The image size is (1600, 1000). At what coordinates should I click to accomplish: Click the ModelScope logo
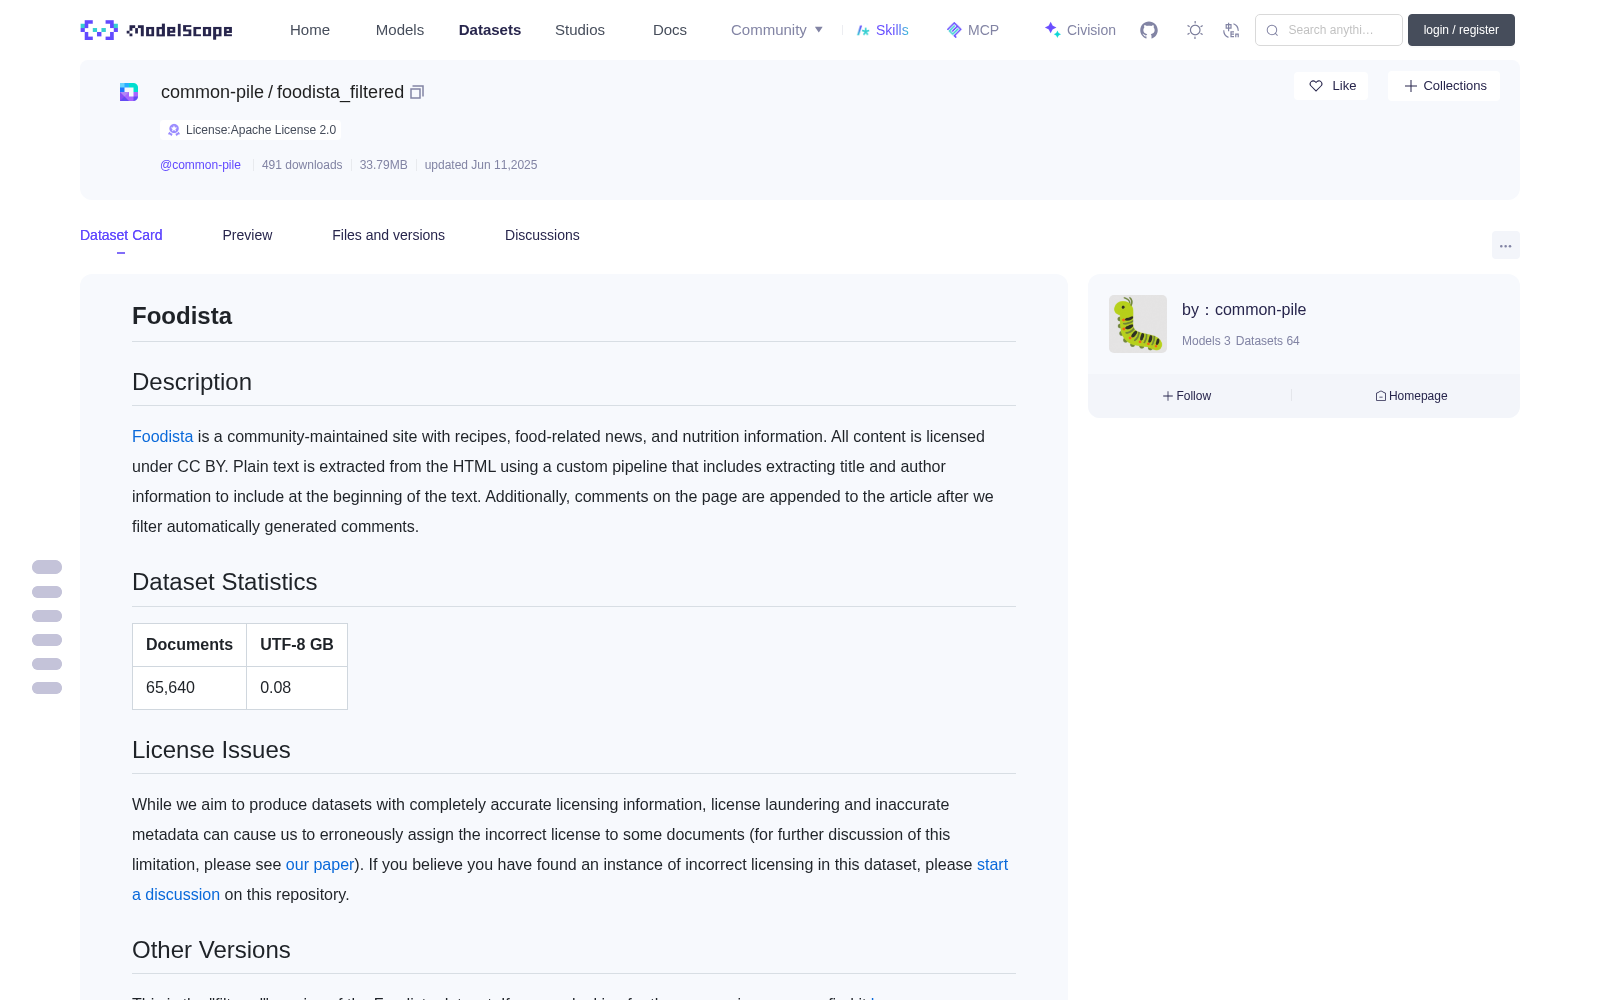[157, 30]
